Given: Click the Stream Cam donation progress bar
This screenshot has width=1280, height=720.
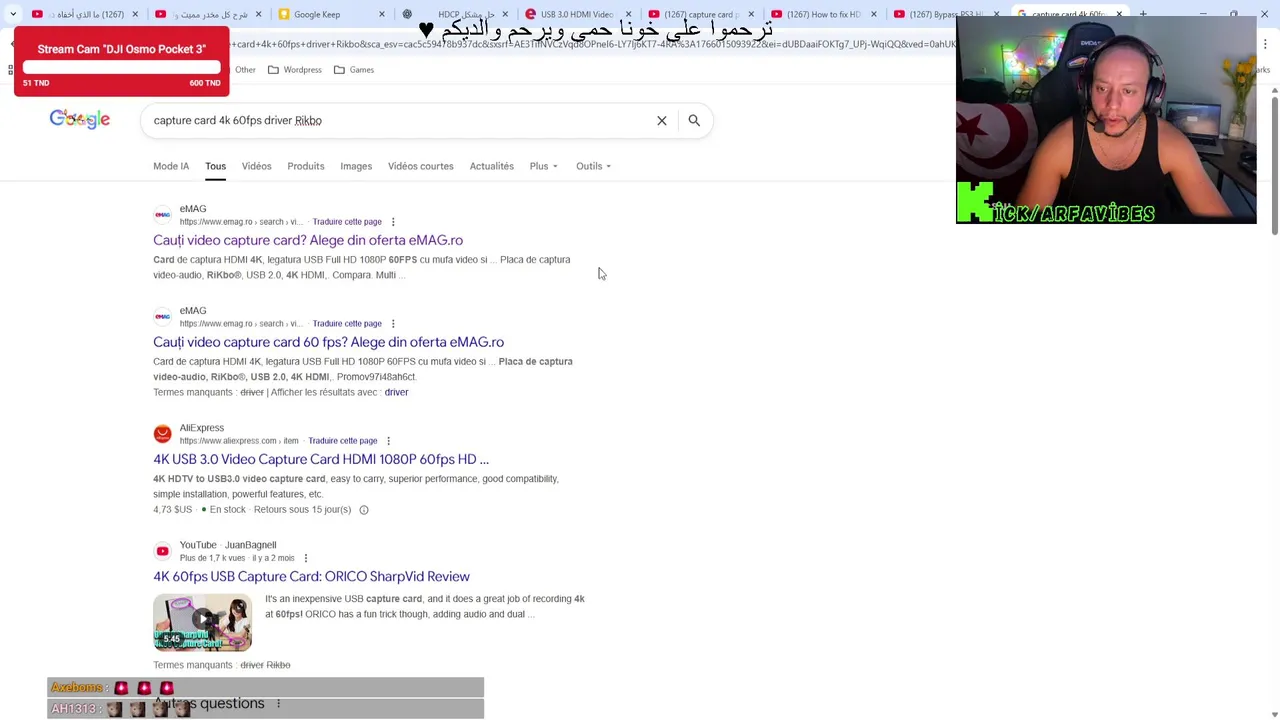Looking at the screenshot, I should [122, 68].
